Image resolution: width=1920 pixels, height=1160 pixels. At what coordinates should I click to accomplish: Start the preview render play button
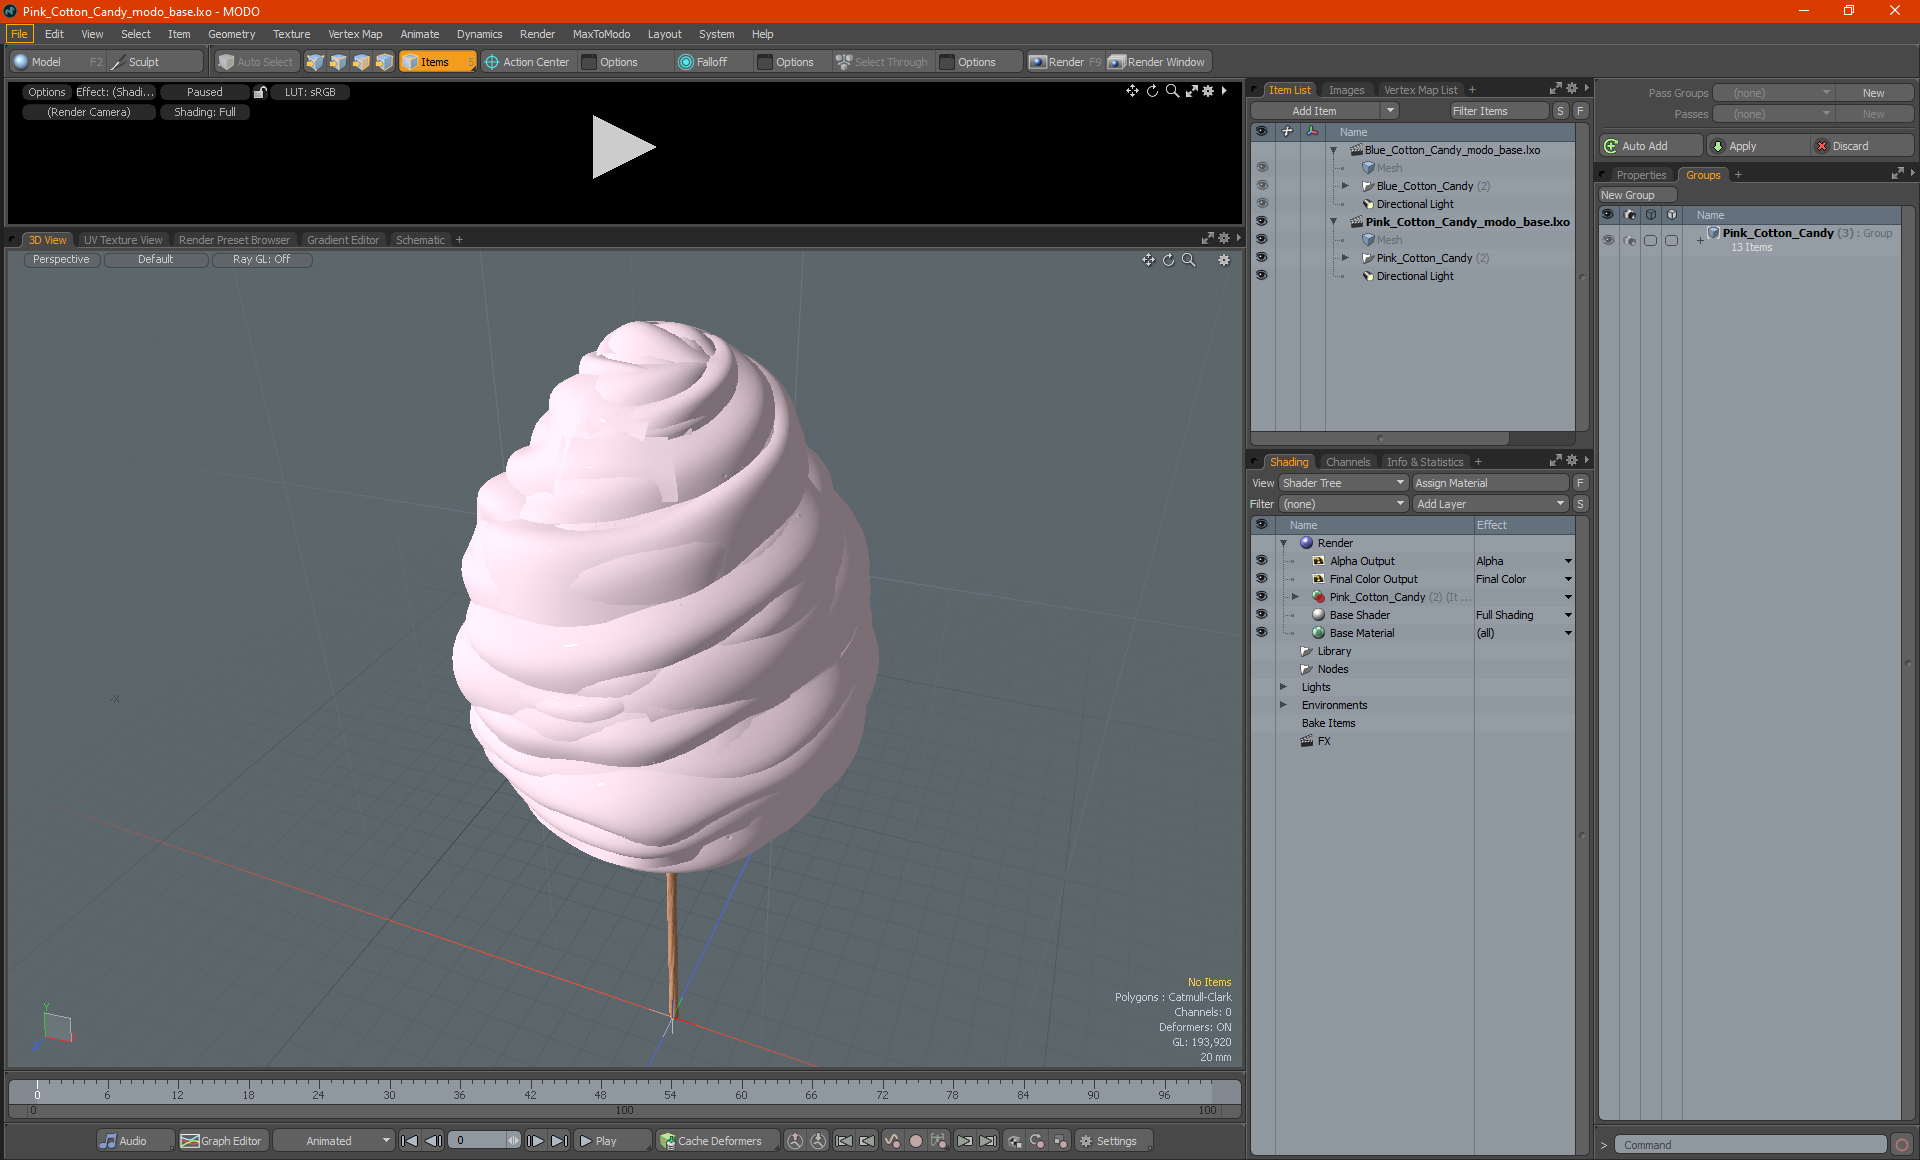point(622,147)
